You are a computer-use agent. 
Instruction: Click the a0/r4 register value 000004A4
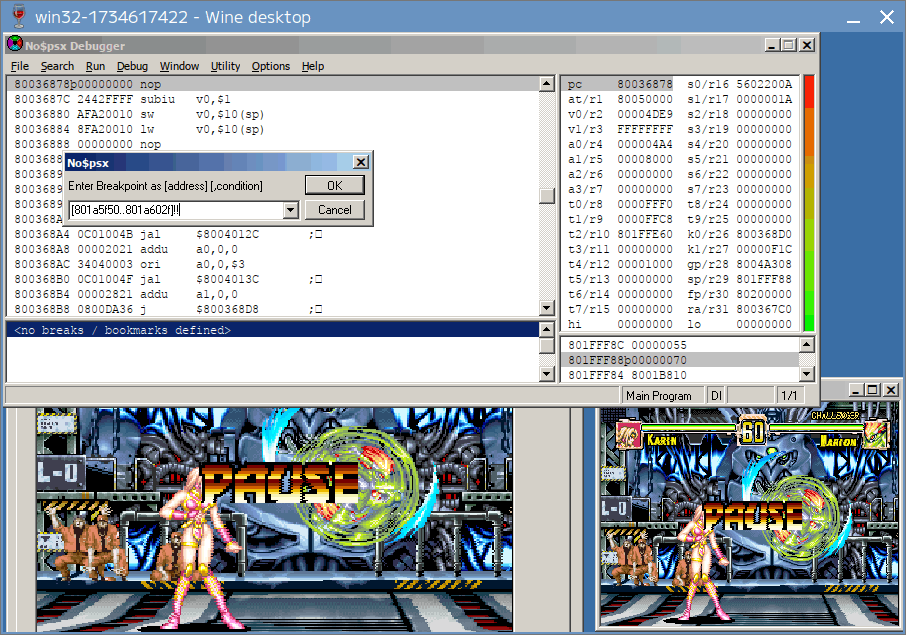pos(645,144)
